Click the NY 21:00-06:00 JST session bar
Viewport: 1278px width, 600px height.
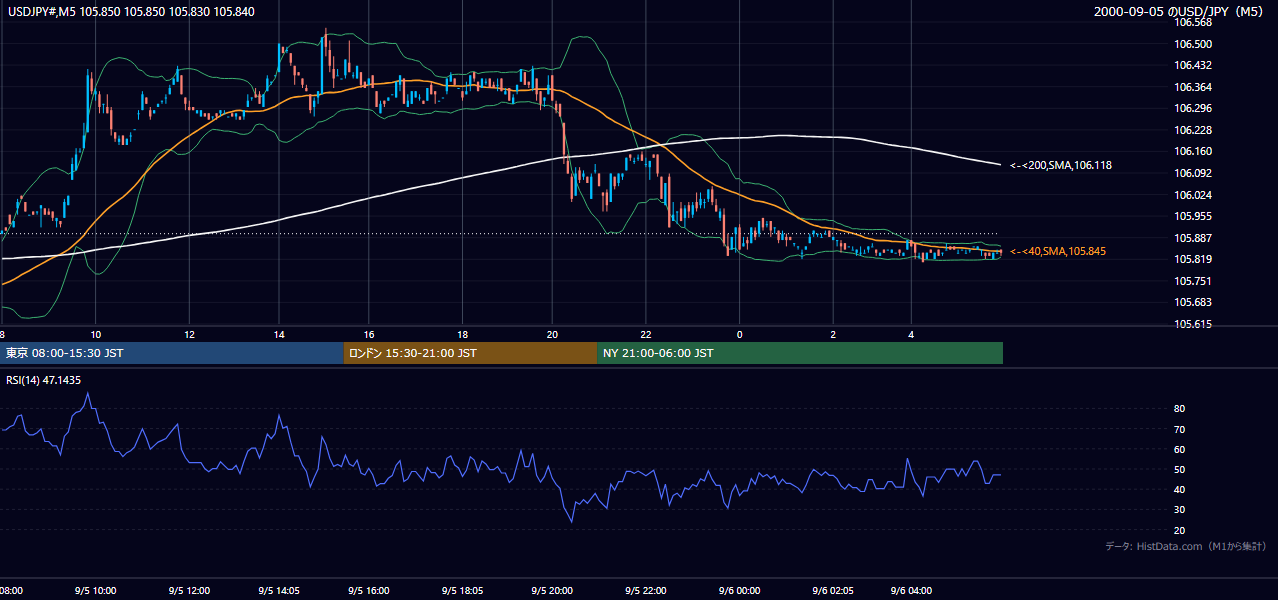(800, 353)
